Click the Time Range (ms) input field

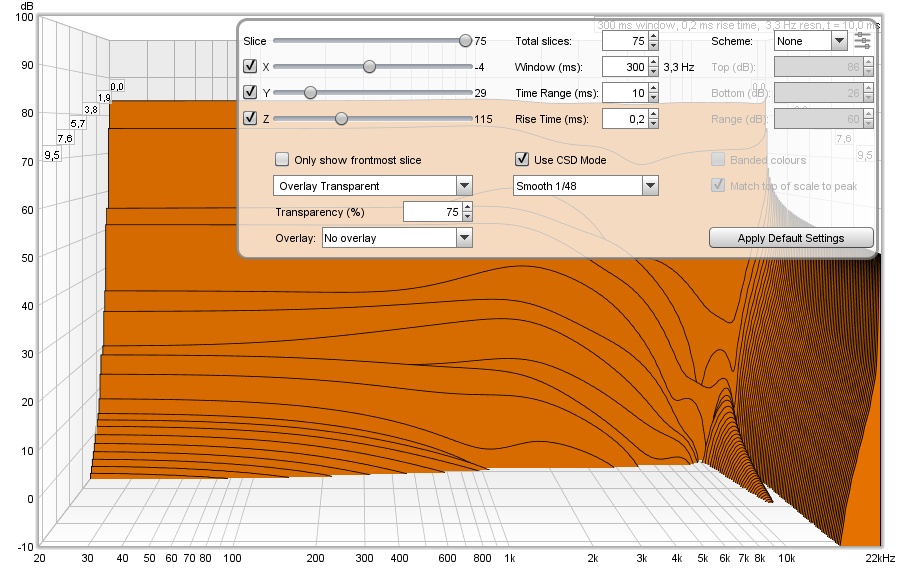point(624,93)
